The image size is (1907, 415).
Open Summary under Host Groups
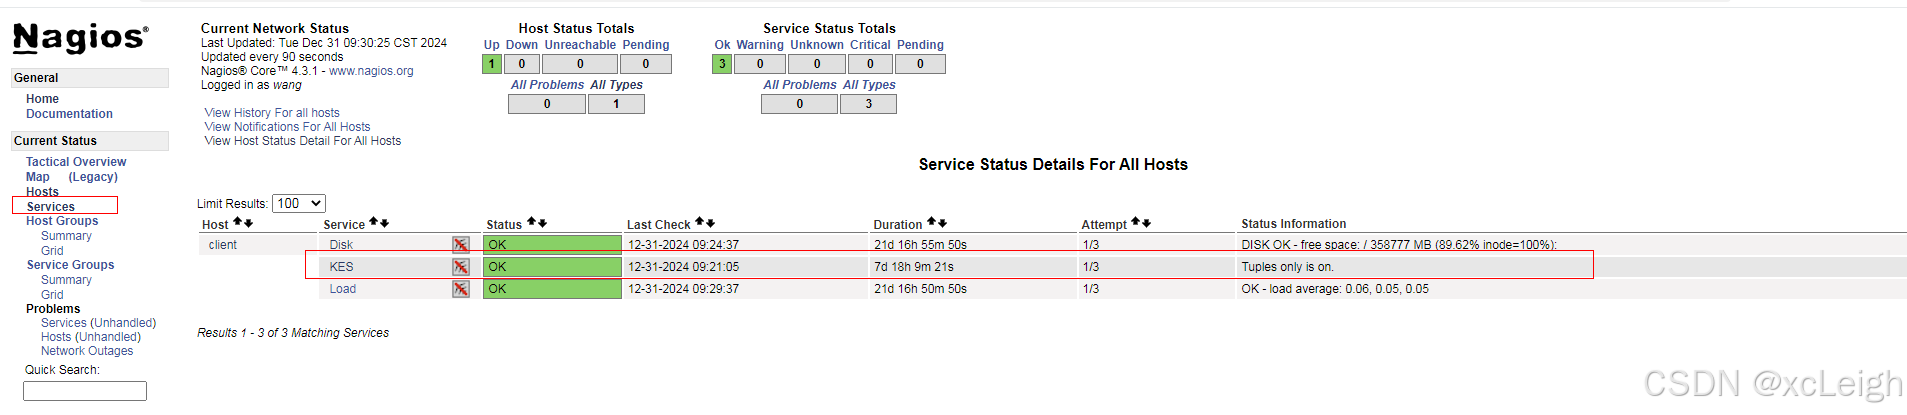tap(66, 236)
